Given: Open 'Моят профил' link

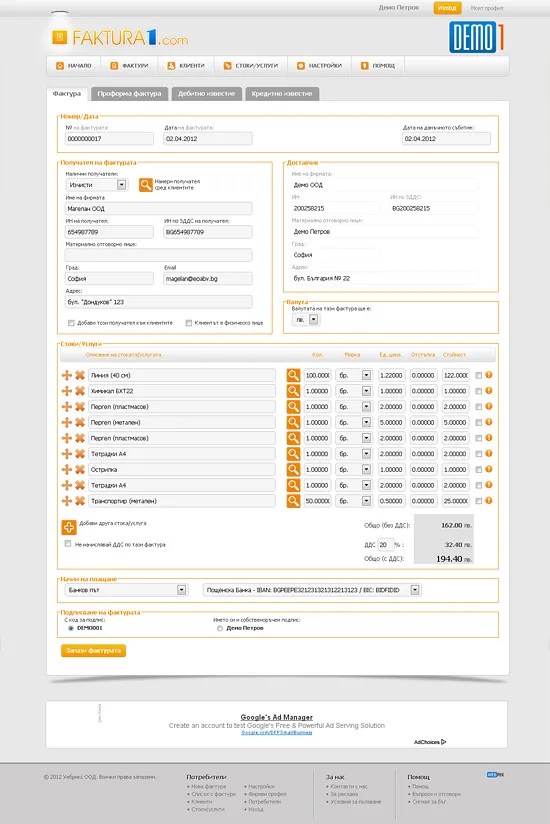Looking at the screenshot, I should (x=486, y=8).
